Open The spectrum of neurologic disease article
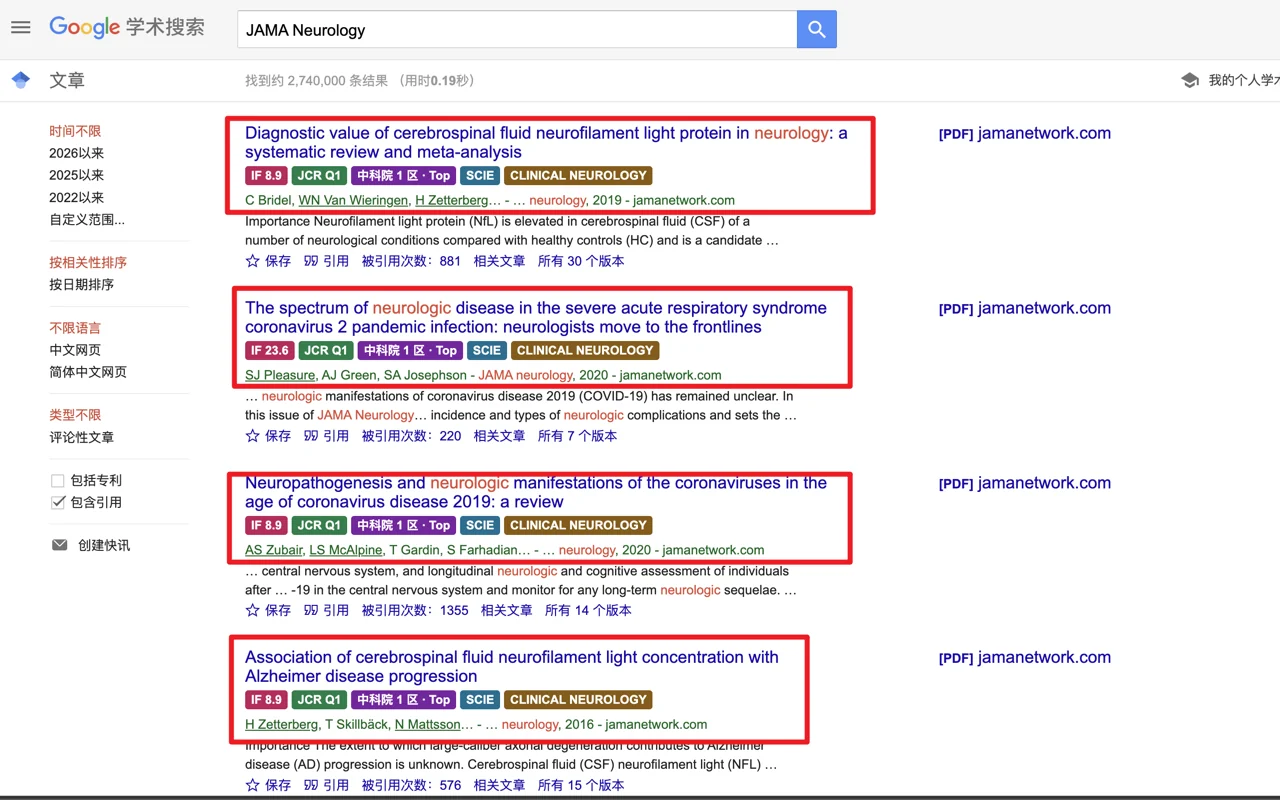Viewport: 1280px width, 800px height. click(x=536, y=317)
